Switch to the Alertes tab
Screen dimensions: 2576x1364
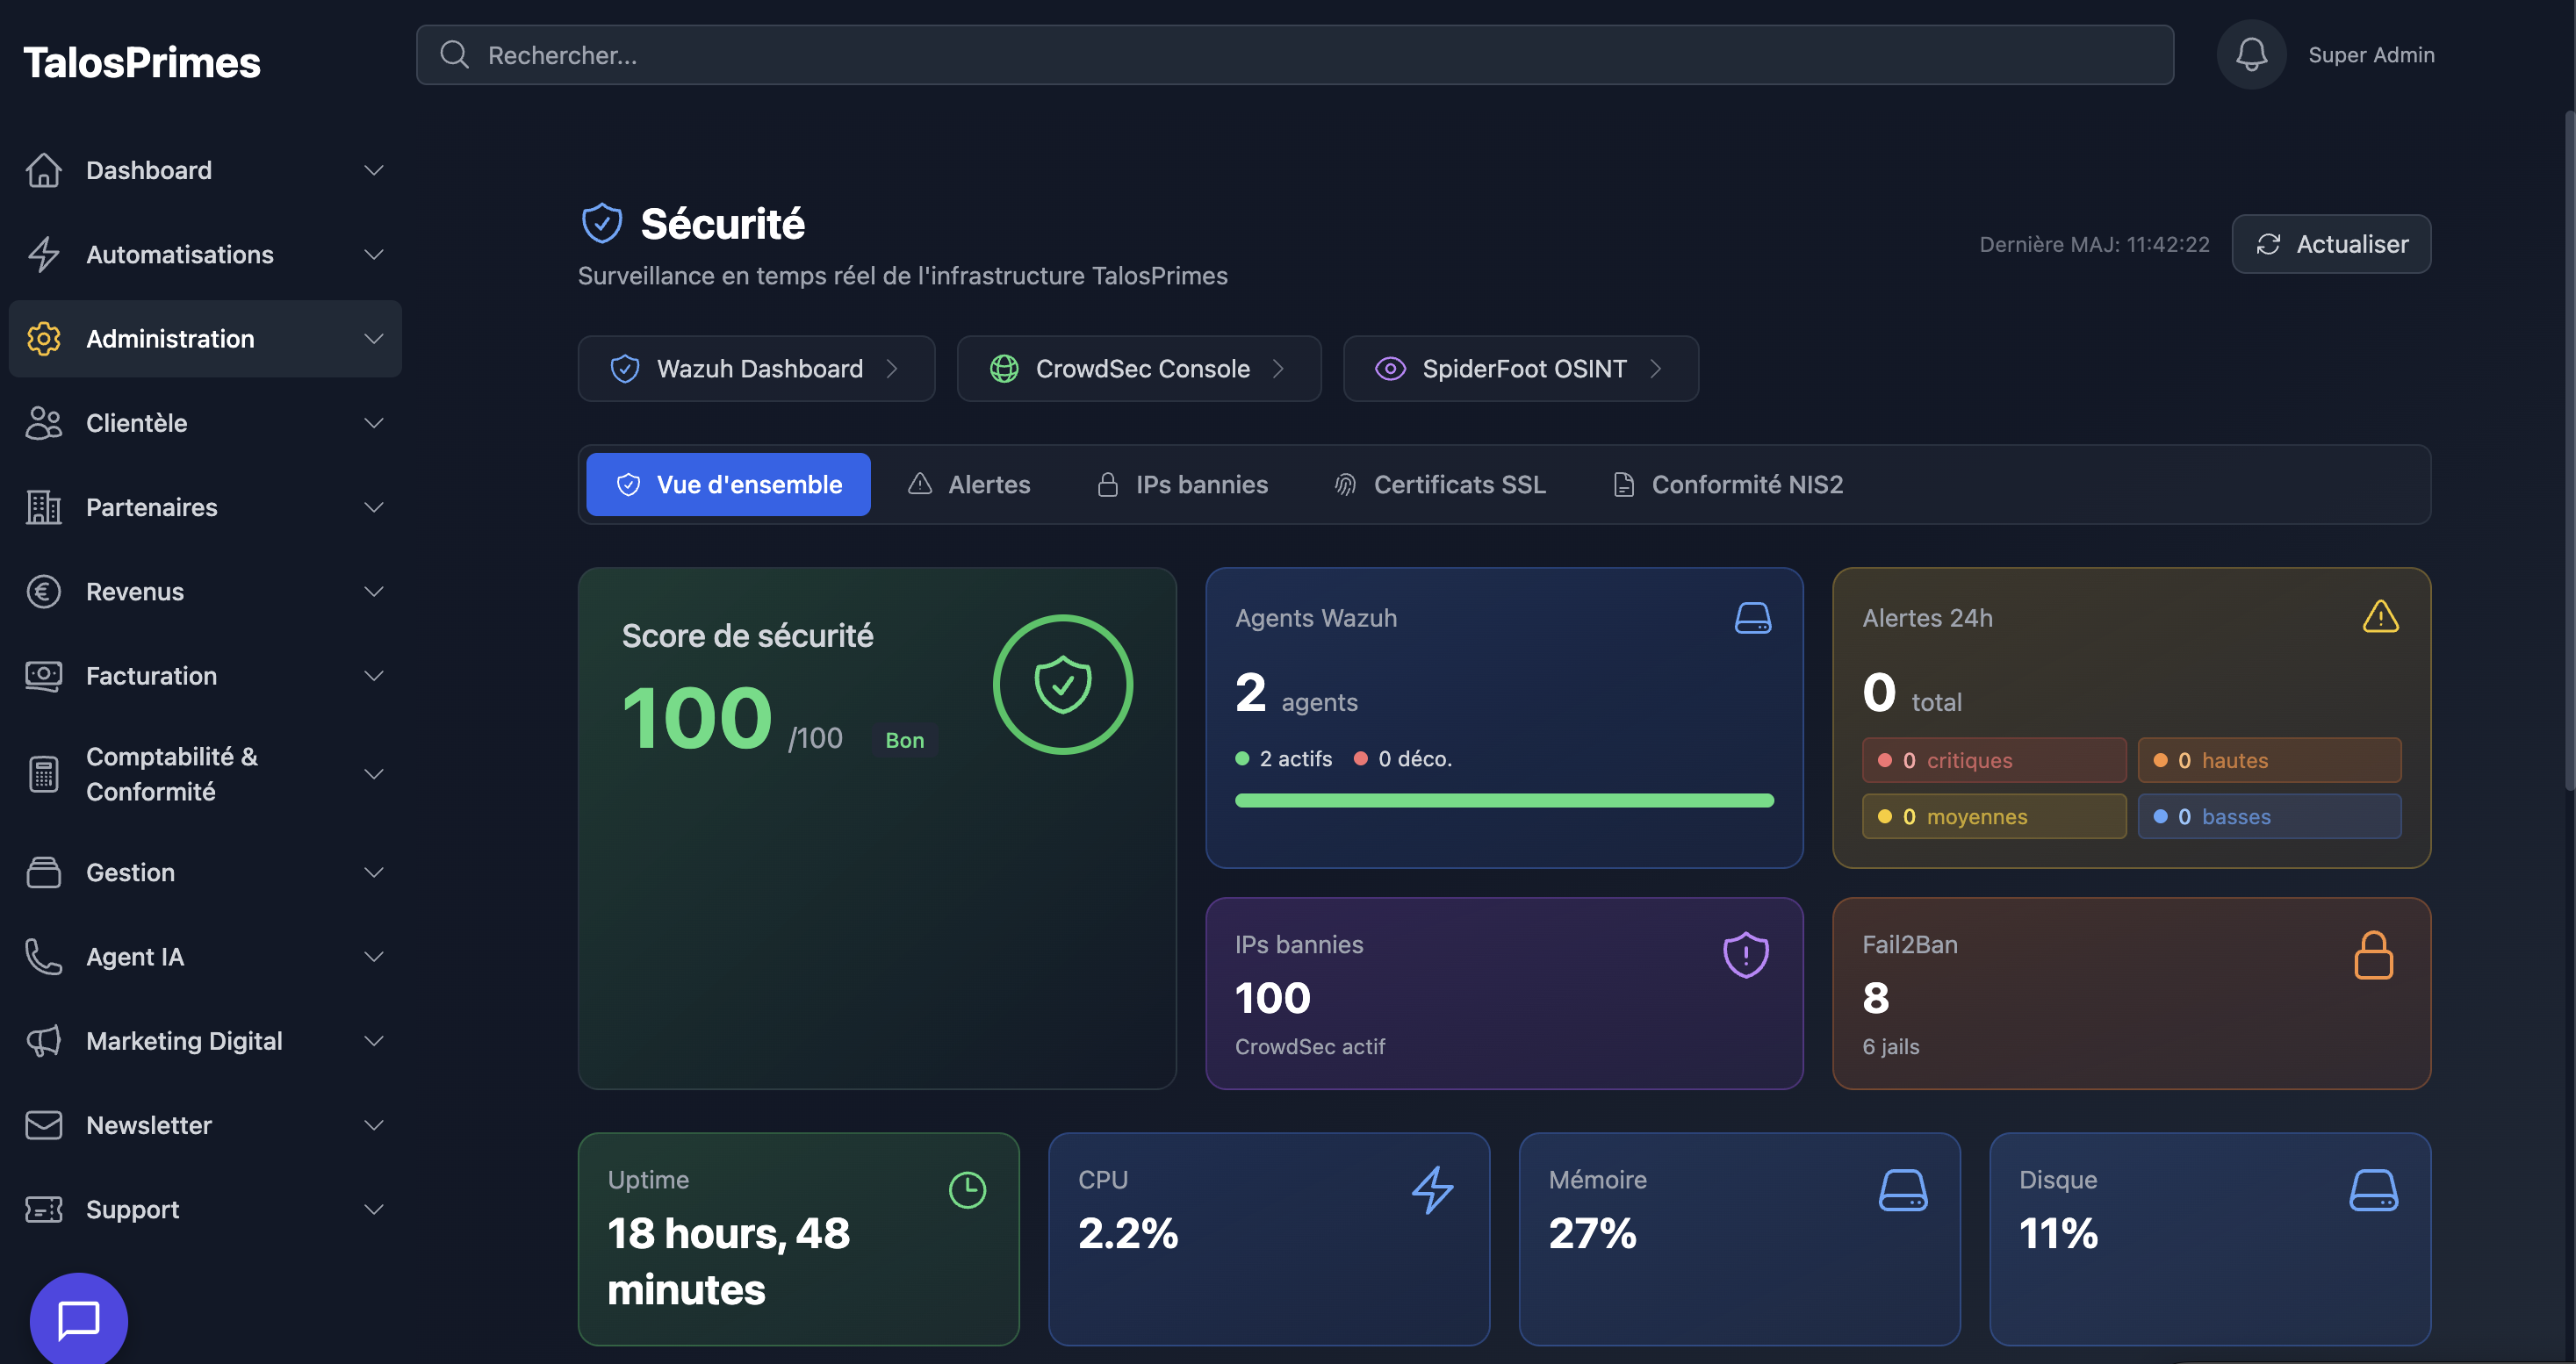pos(968,484)
